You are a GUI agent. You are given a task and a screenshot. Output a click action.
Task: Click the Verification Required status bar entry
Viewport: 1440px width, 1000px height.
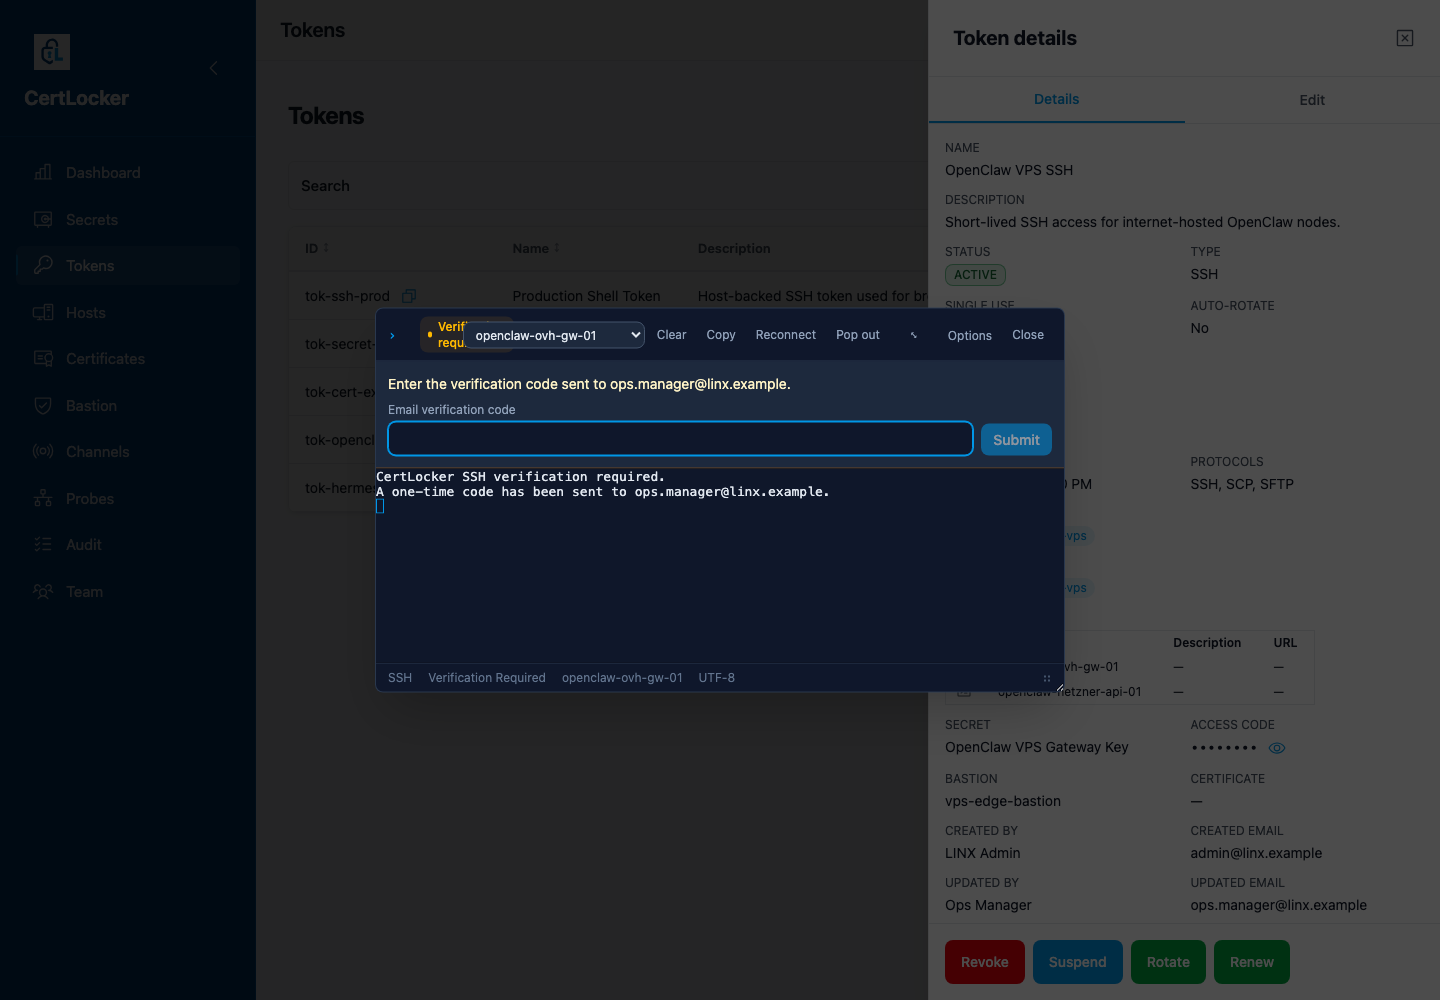coord(487,678)
